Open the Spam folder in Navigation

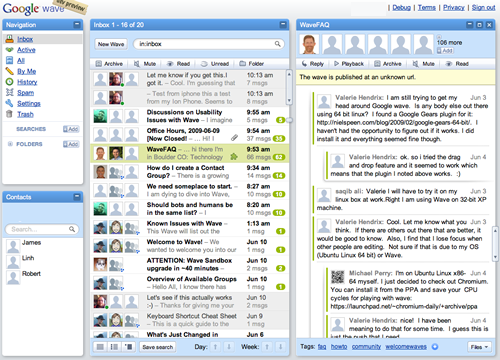[26, 93]
